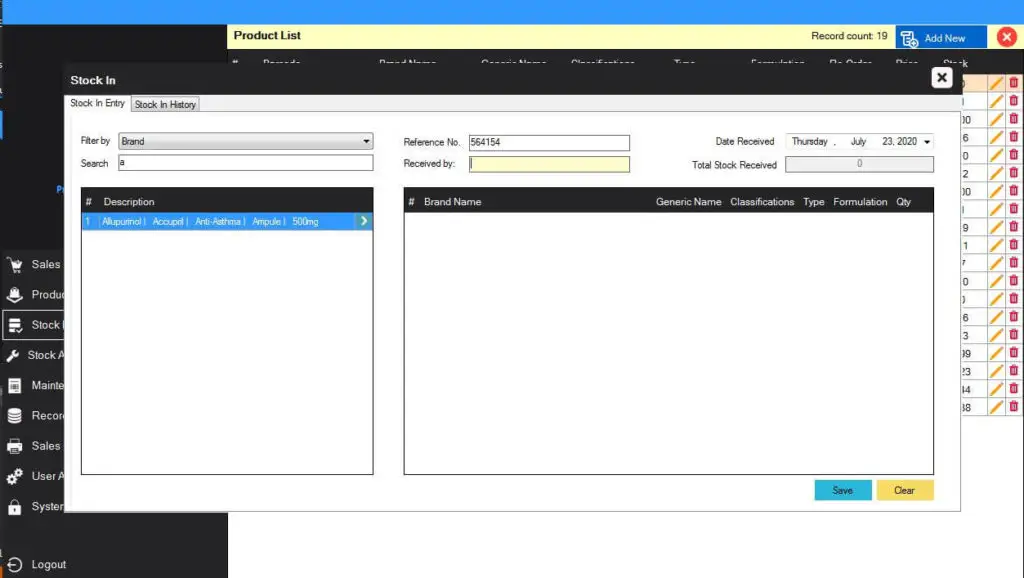Click the arrow on the Allupurinol row
This screenshot has width=1024, height=578.
364,221
